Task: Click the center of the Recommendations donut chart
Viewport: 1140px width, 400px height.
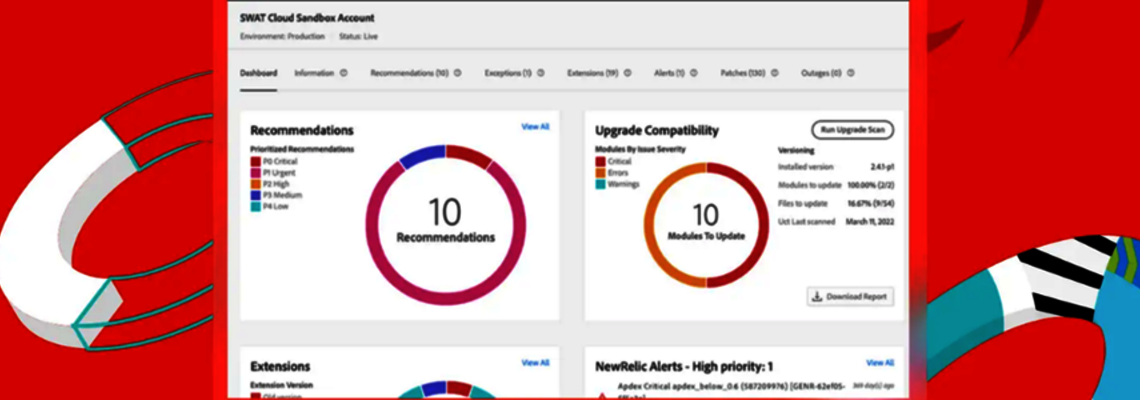Action: pyautogui.click(x=445, y=221)
